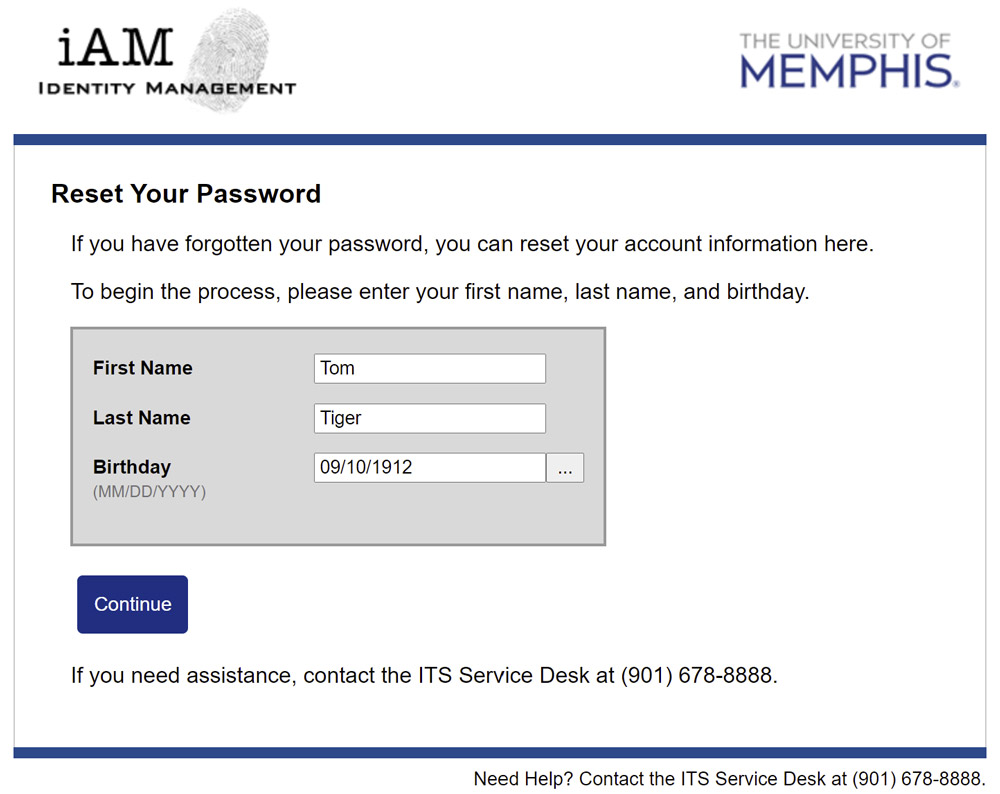Click the text 'Tom' in First Name
The height and width of the screenshot is (794, 1000).
336,368
